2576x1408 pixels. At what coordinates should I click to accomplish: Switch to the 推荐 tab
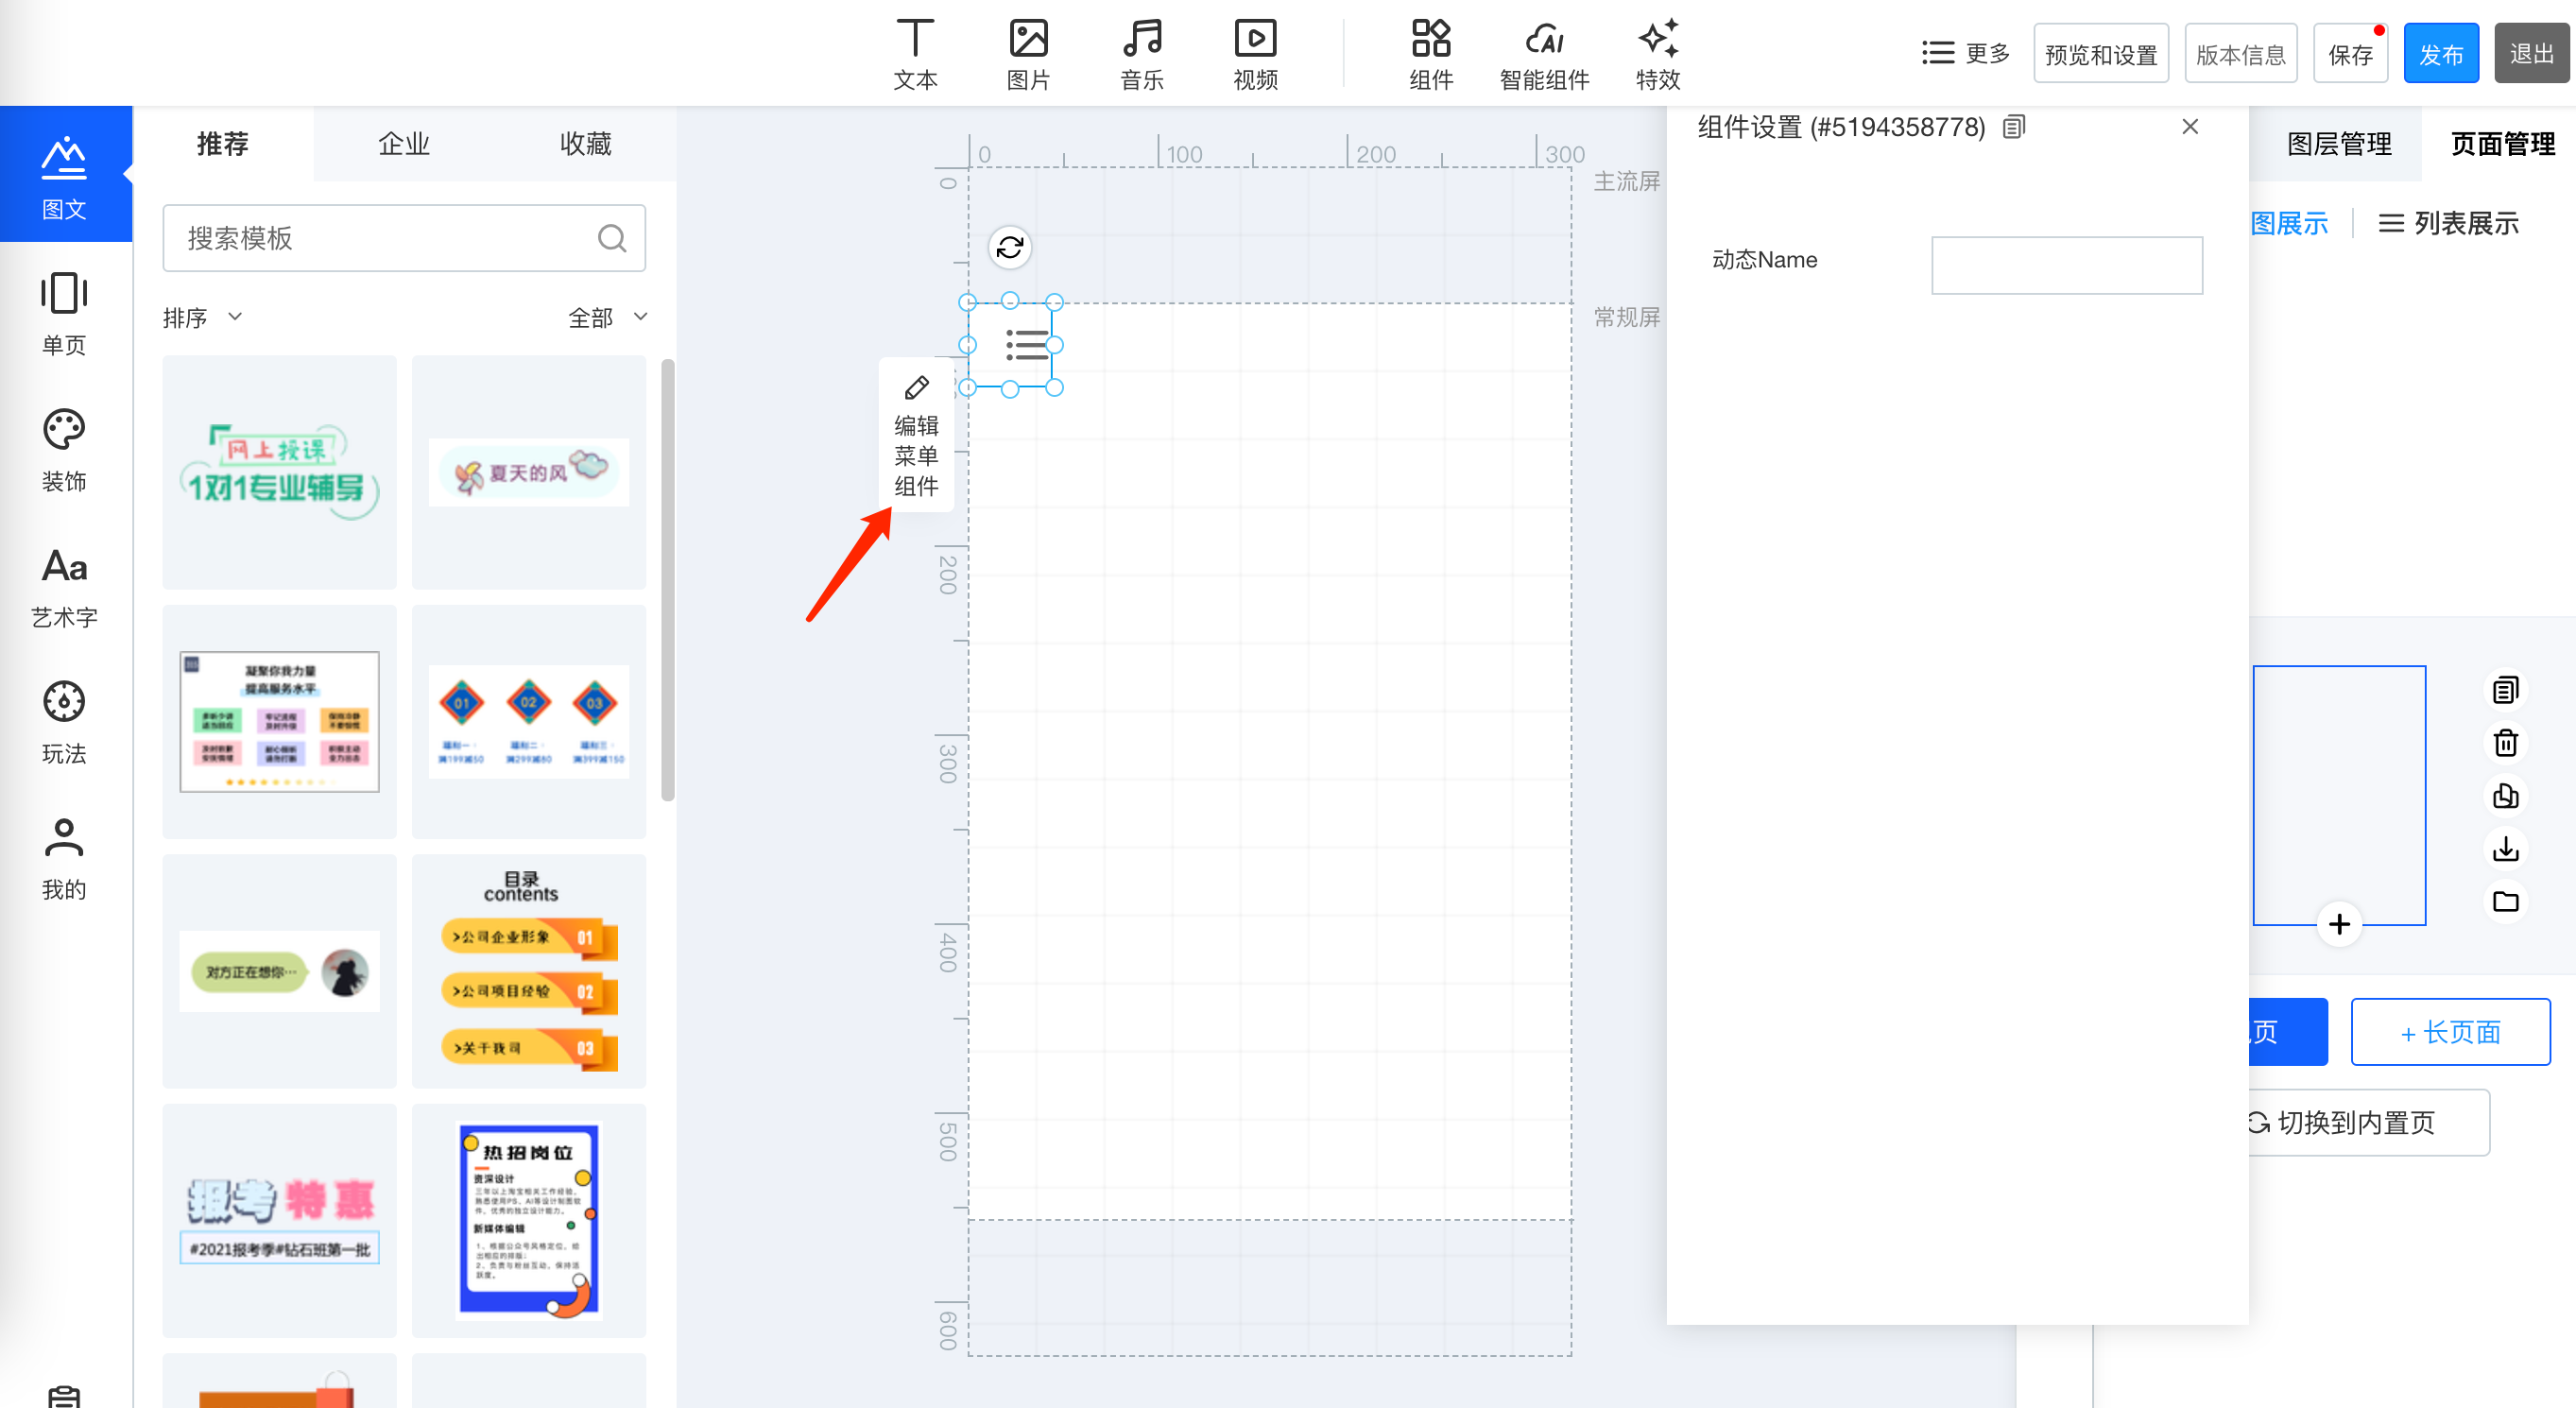223,144
